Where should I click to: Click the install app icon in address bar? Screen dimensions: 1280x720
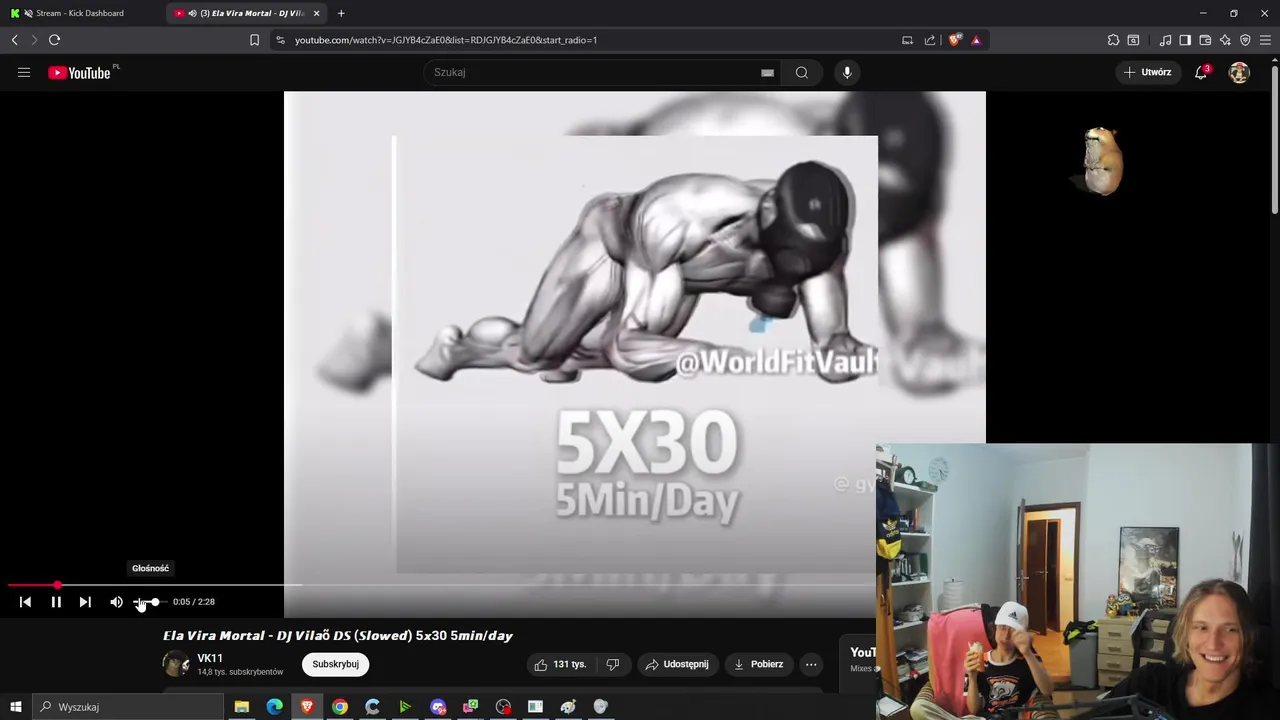click(x=907, y=40)
